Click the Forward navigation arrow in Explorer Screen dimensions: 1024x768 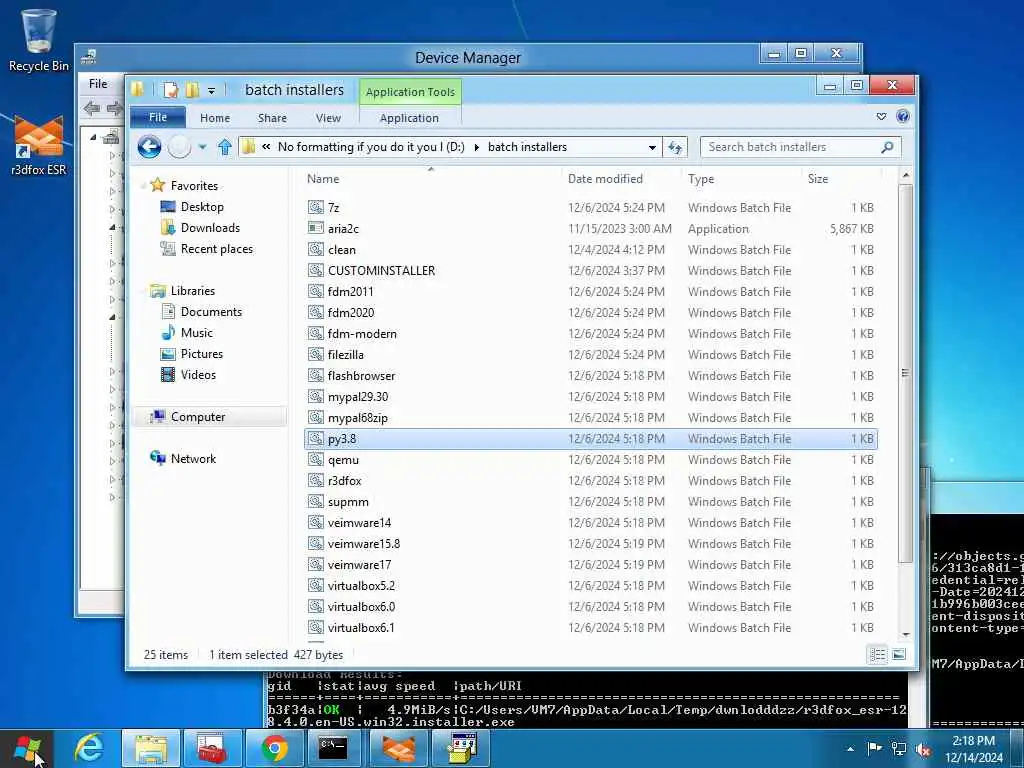click(180, 147)
